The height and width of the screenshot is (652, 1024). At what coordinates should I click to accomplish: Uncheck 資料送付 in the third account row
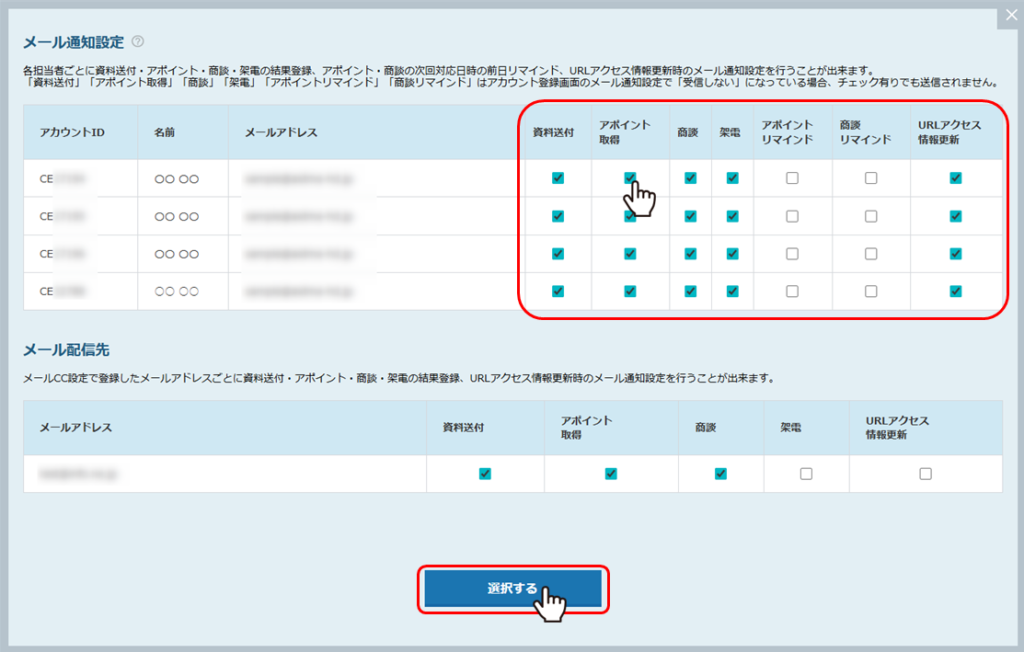(x=558, y=254)
